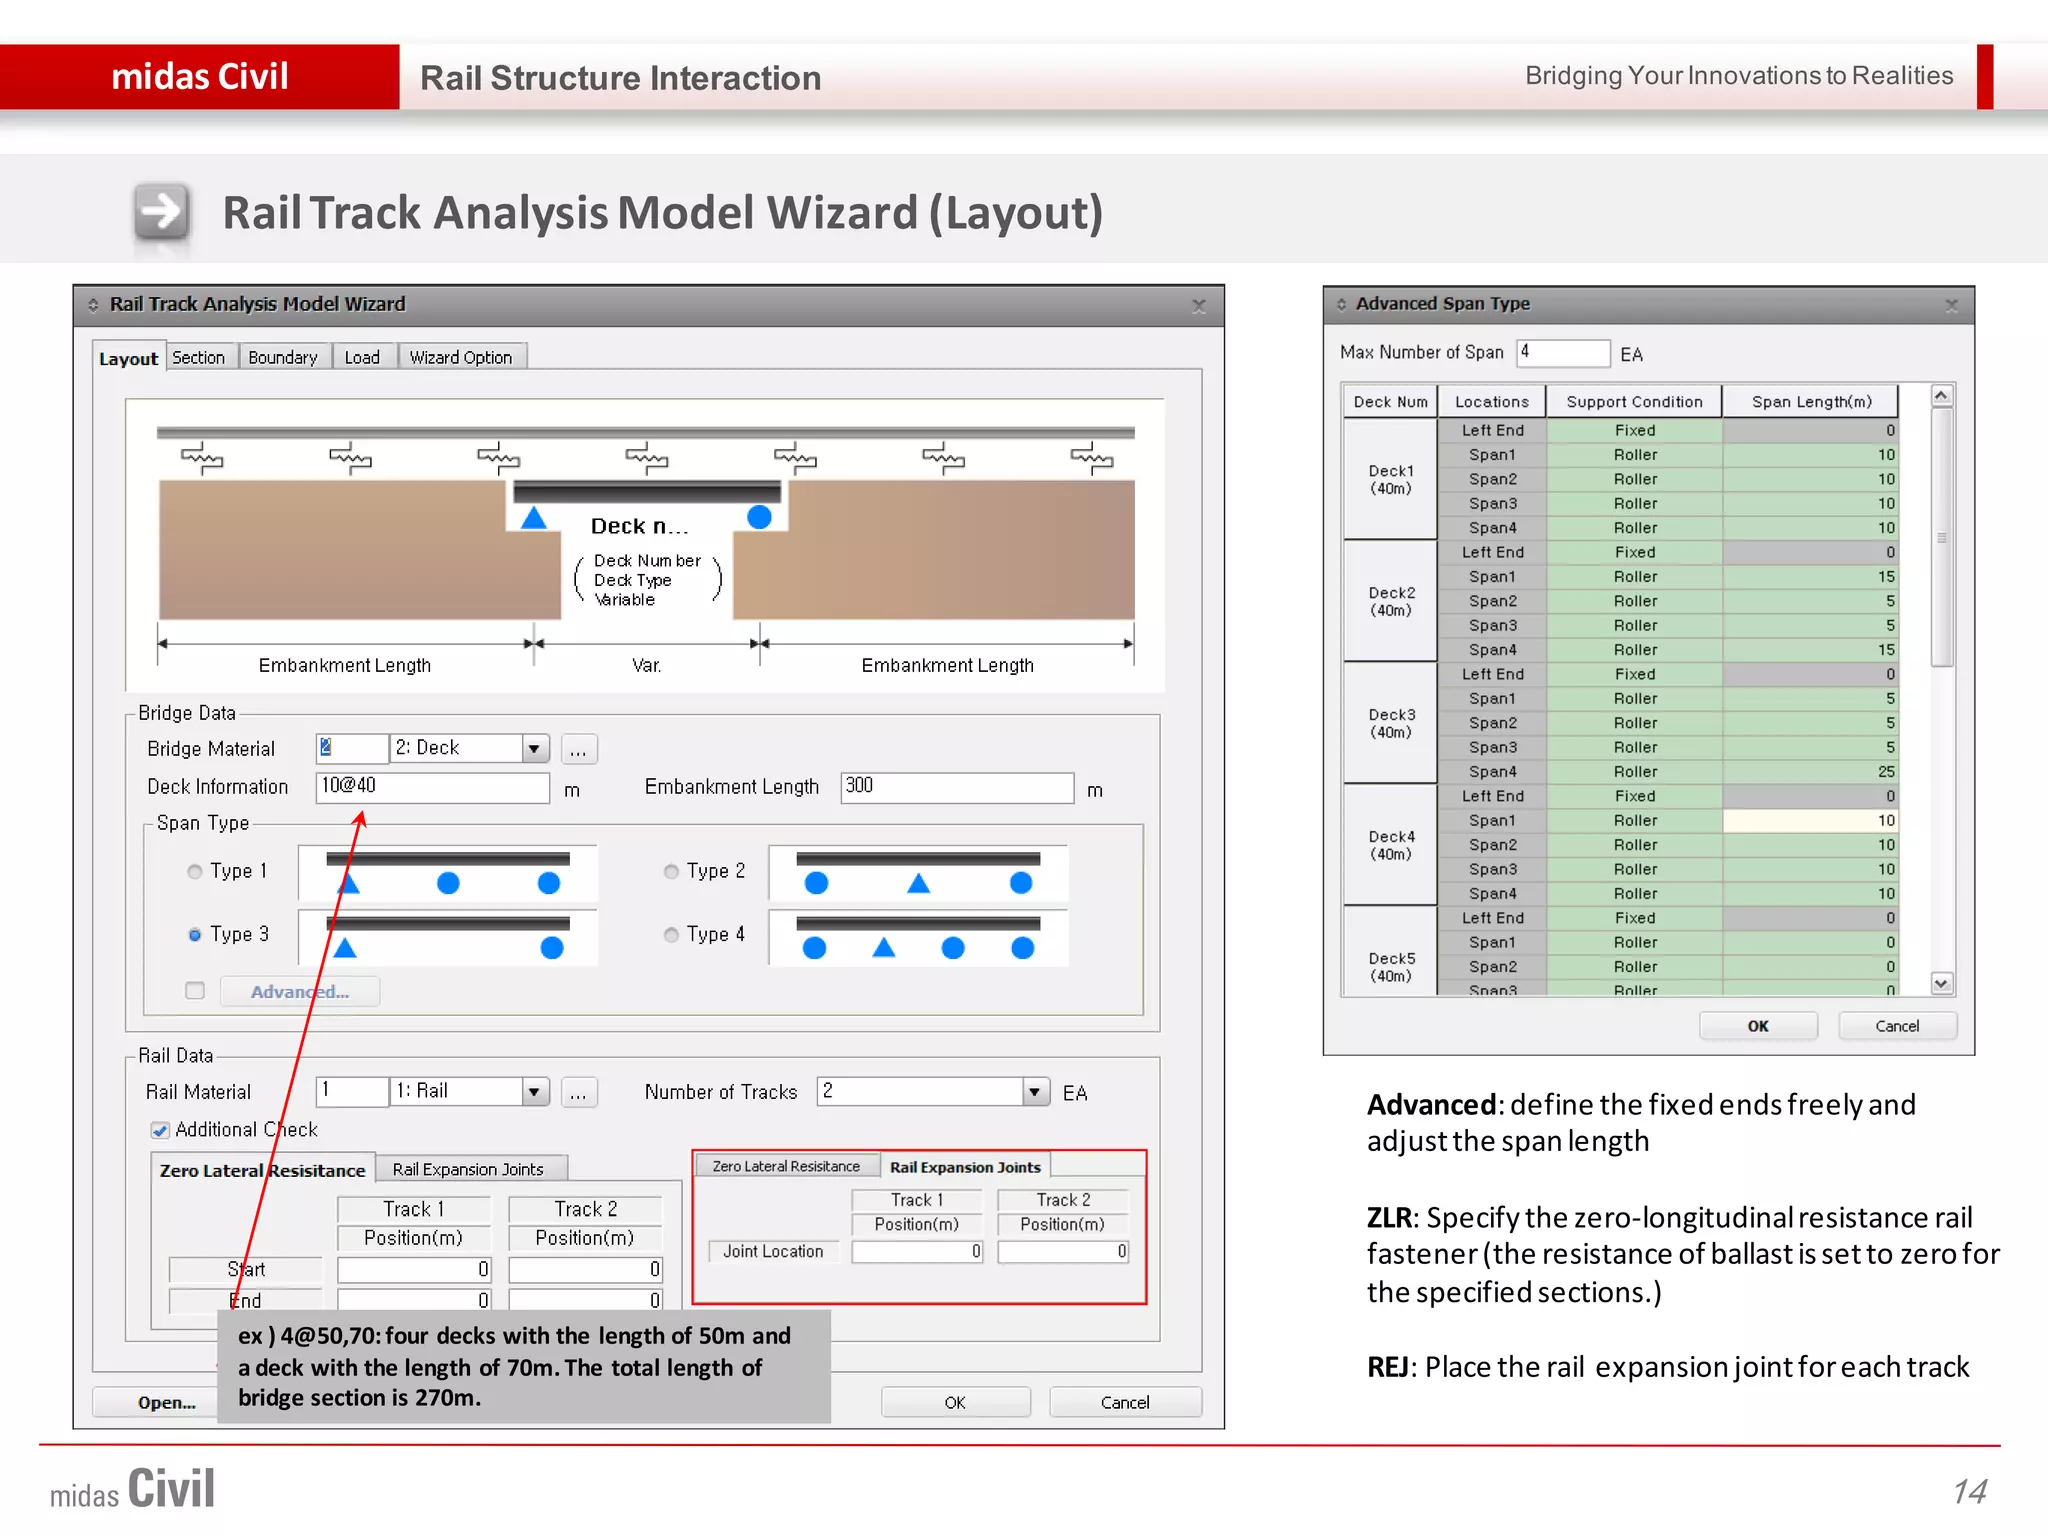Toggle the Additional Check checkbox
The image size is (2048, 1536).
(160, 1130)
